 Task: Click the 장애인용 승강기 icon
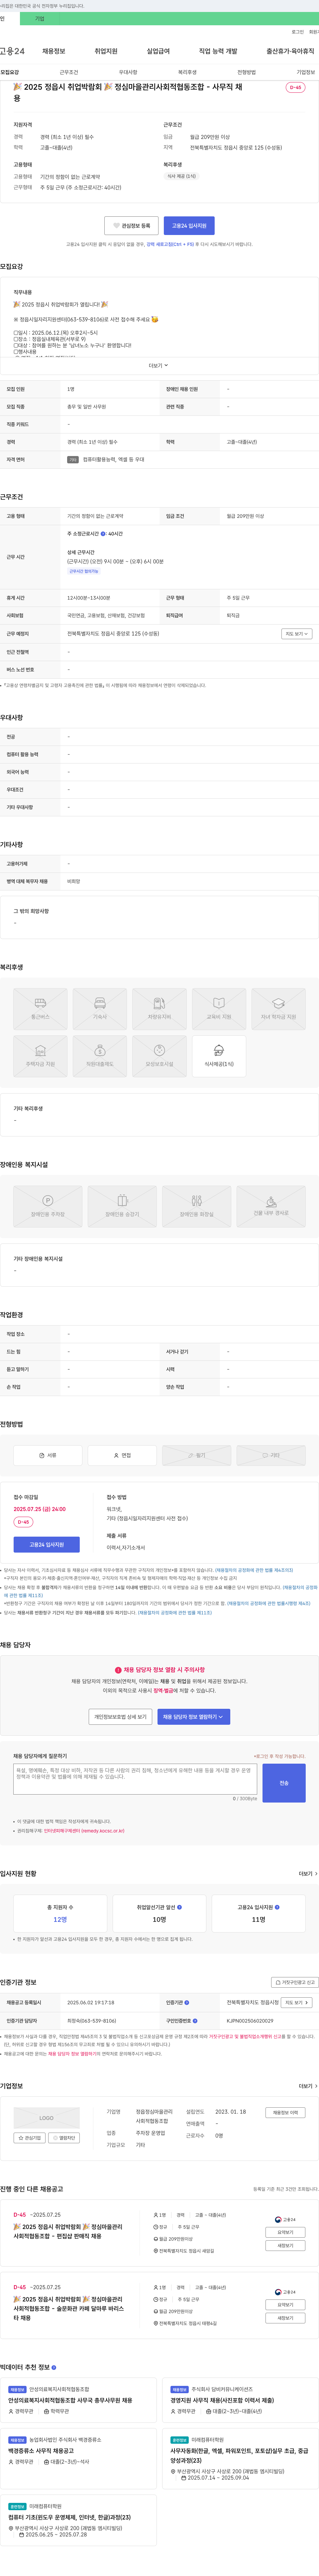point(122,1207)
